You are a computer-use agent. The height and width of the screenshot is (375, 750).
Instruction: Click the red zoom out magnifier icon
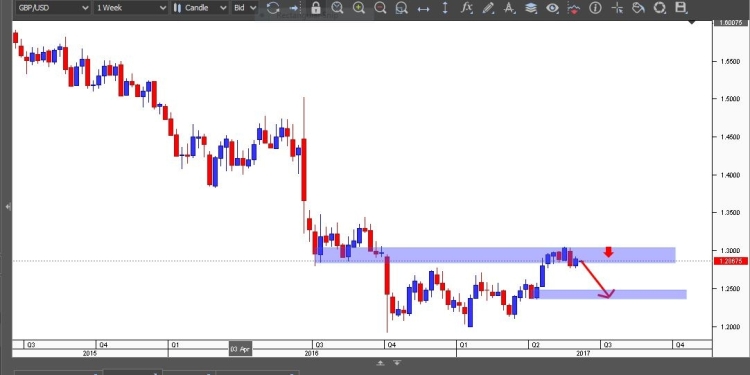(x=380, y=8)
